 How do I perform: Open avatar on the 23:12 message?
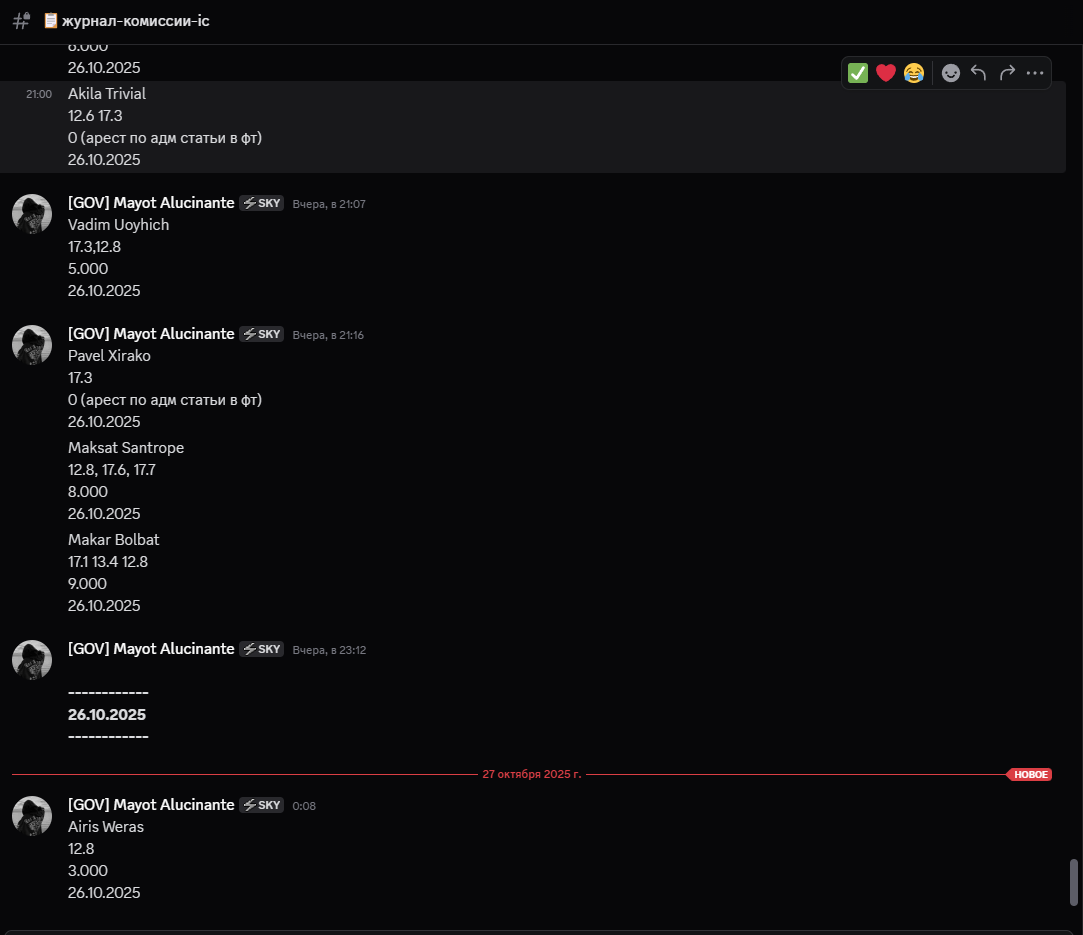coord(32,660)
